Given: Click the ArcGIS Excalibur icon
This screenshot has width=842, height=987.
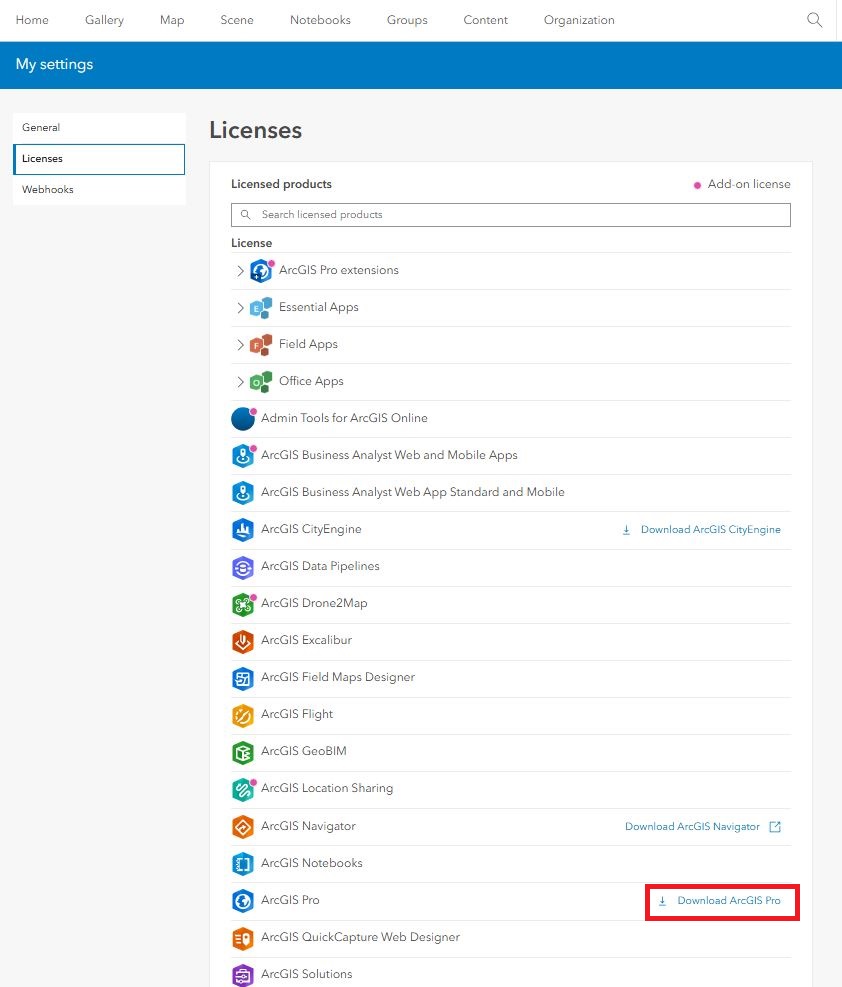Looking at the screenshot, I should pyautogui.click(x=243, y=641).
